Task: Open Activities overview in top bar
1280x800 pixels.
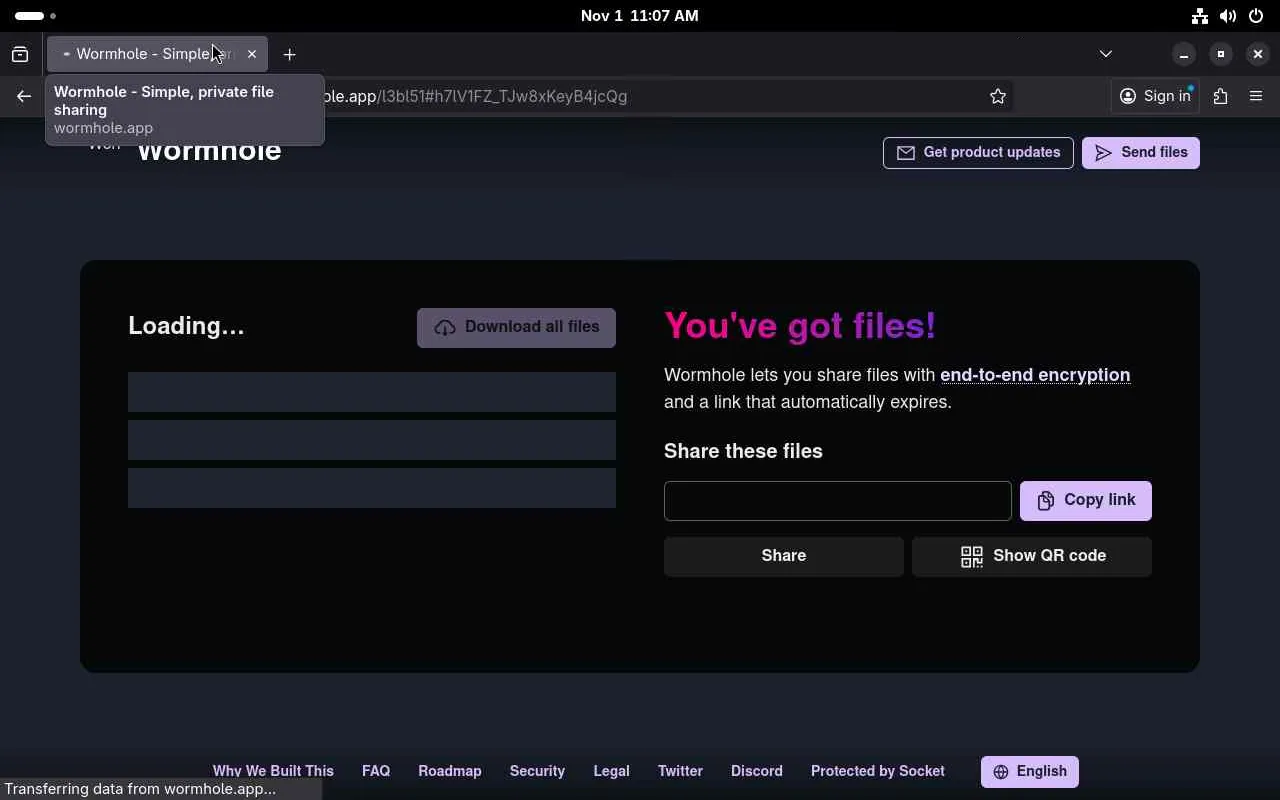Action: 35,16
